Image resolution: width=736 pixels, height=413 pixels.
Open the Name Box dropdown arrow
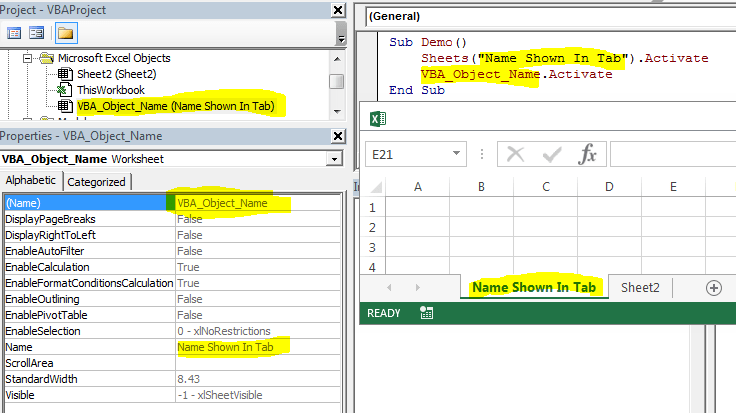click(456, 153)
